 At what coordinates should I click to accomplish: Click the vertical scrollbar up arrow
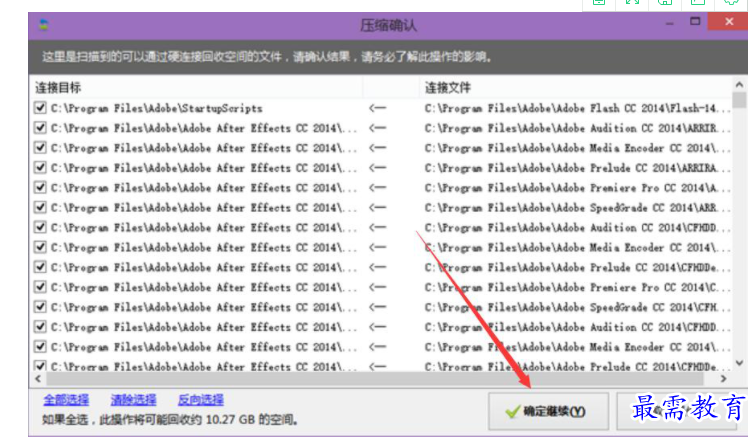pos(739,85)
